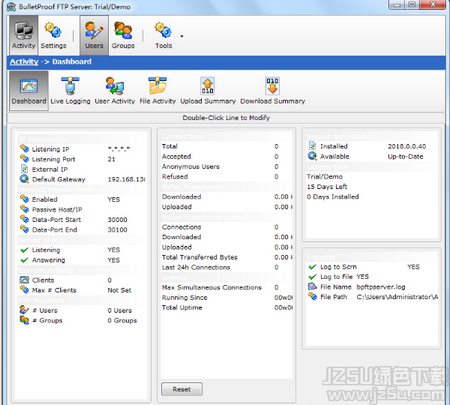Select the 'Running Since' row

(x=227, y=297)
